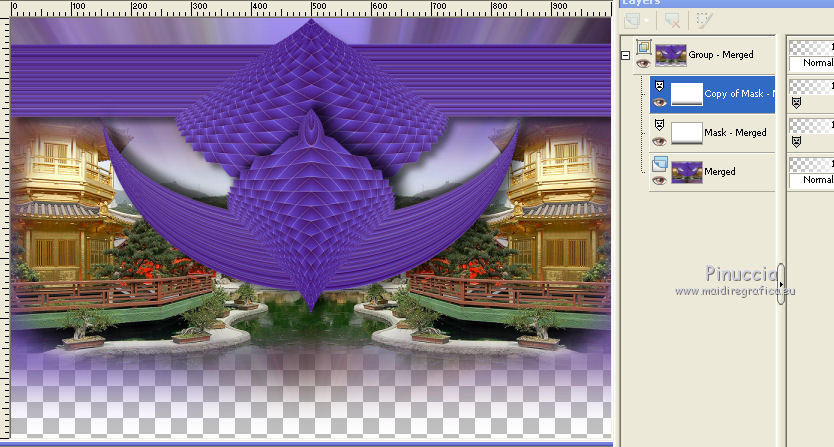Click the Delete Layer toolbar icon
834x447 pixels.
(672, 21)
